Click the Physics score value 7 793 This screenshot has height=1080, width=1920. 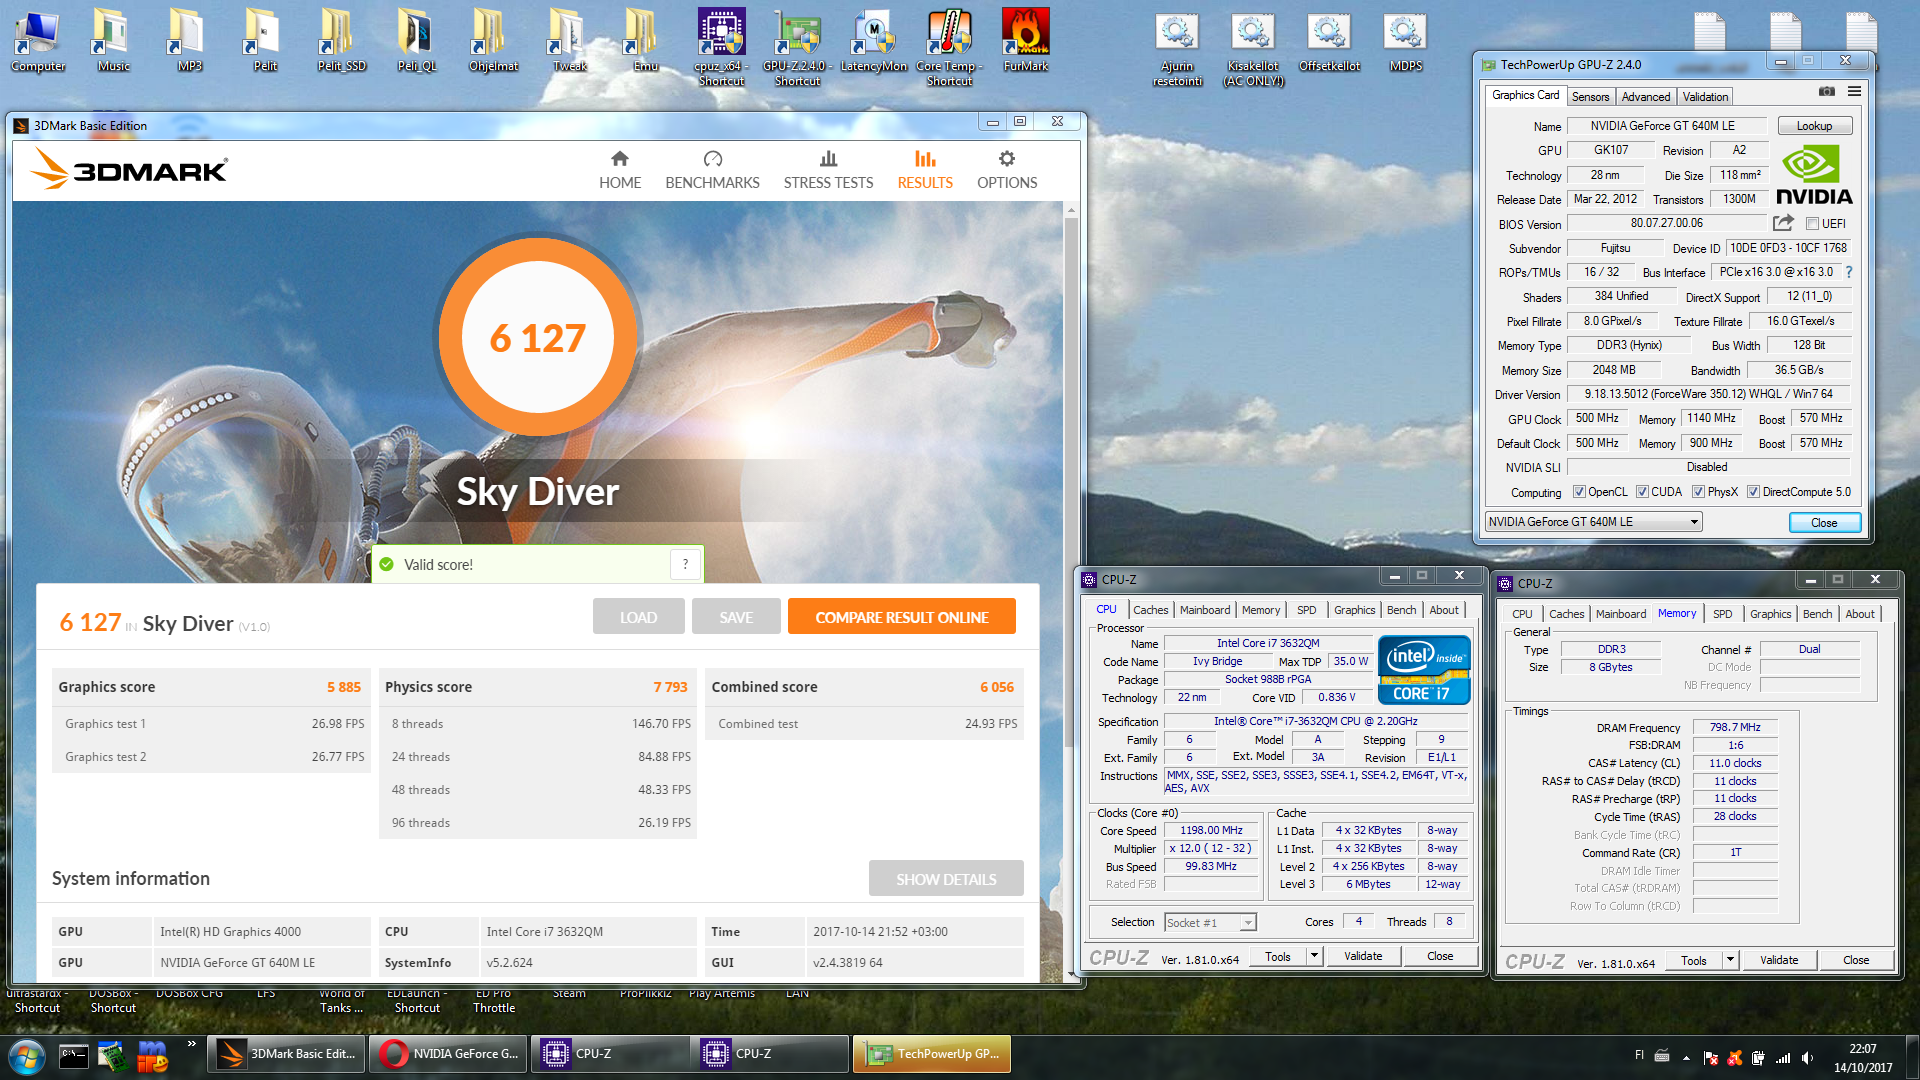coord(670,687)
